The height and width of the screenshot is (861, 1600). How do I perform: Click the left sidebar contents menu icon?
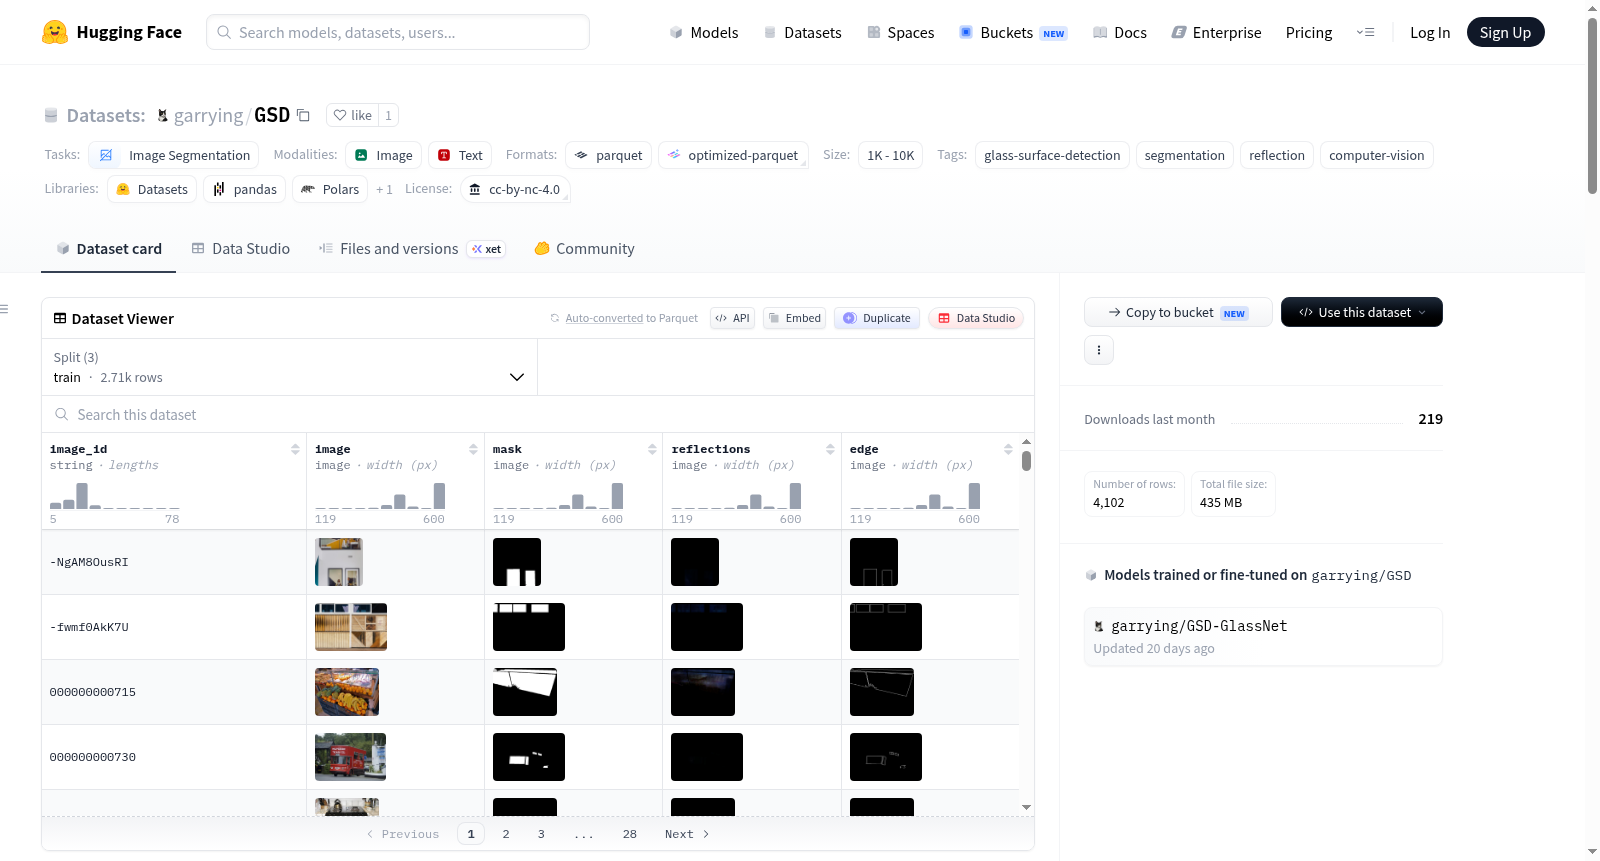[x=4, y=309]
